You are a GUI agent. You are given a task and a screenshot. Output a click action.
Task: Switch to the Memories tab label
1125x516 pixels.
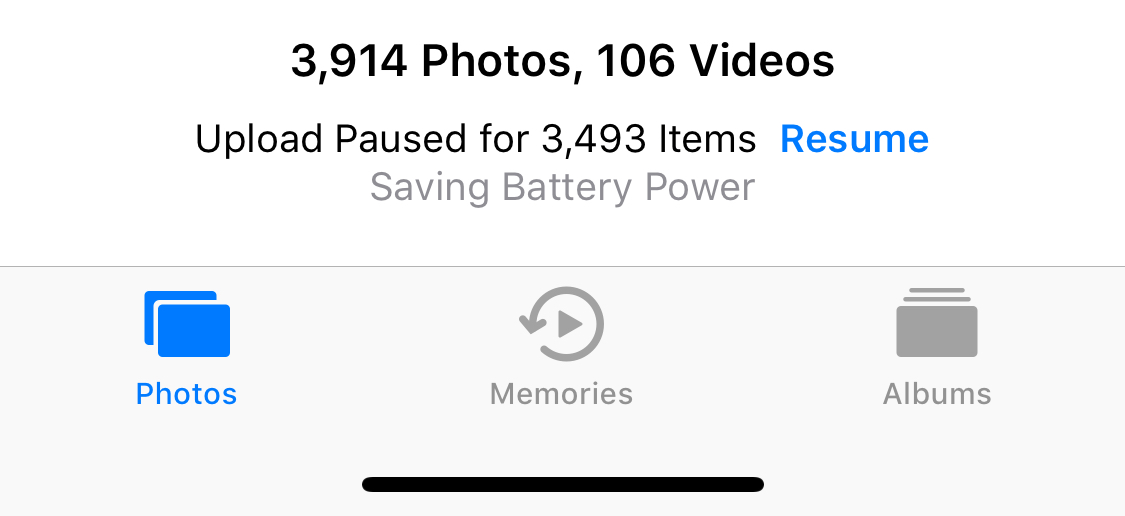(561, 394)
